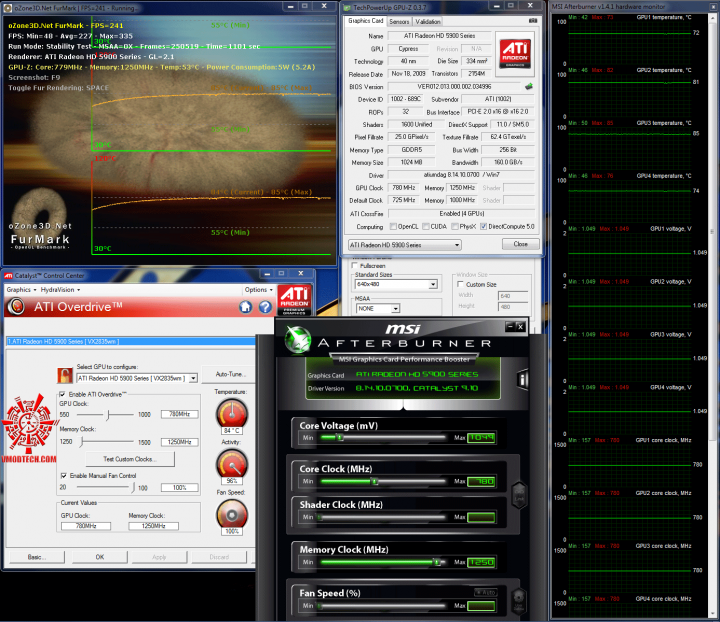This screenshot has width=720, height=622.
Task: Click the GPU-Z title bar app icon
Action: 348,8
